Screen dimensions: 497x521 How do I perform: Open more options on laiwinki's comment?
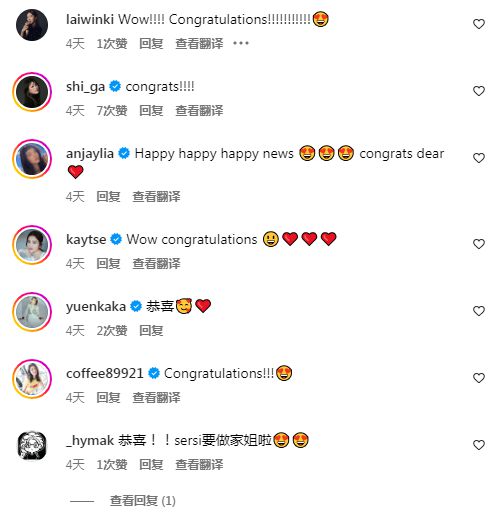pos(241,43)
